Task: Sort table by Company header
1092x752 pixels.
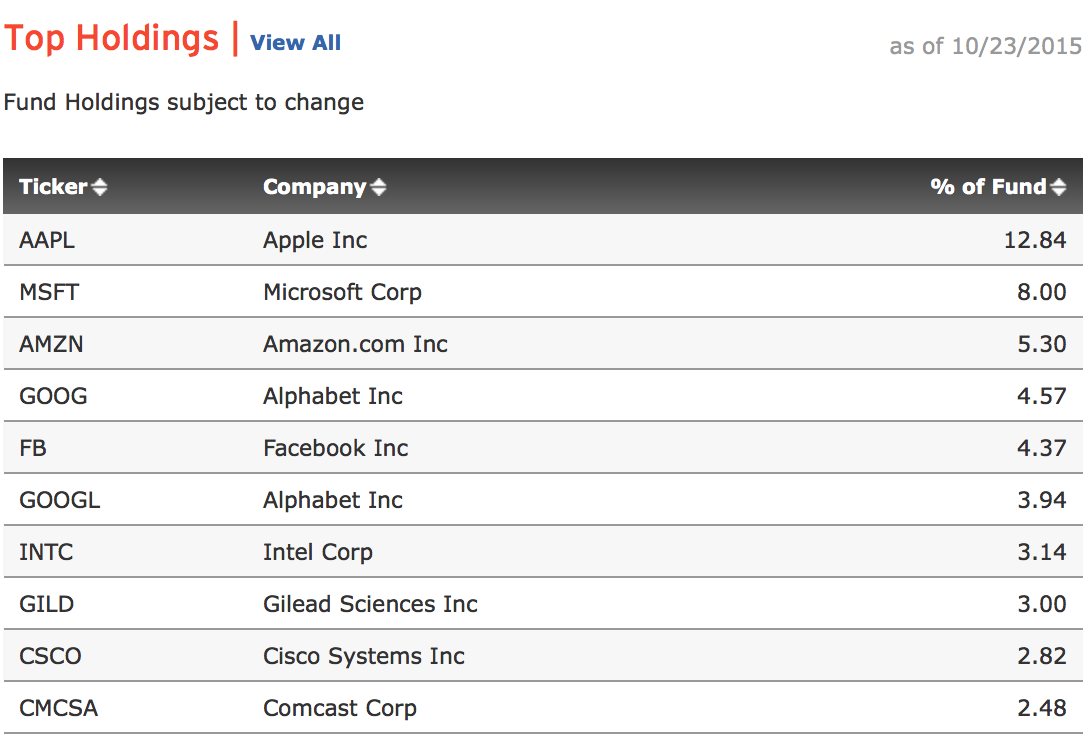Action: click(x=314, y=187)
